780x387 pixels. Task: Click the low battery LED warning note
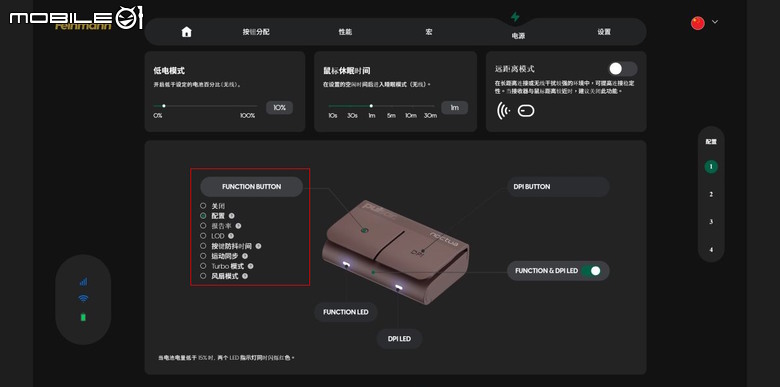coord(226,358)
